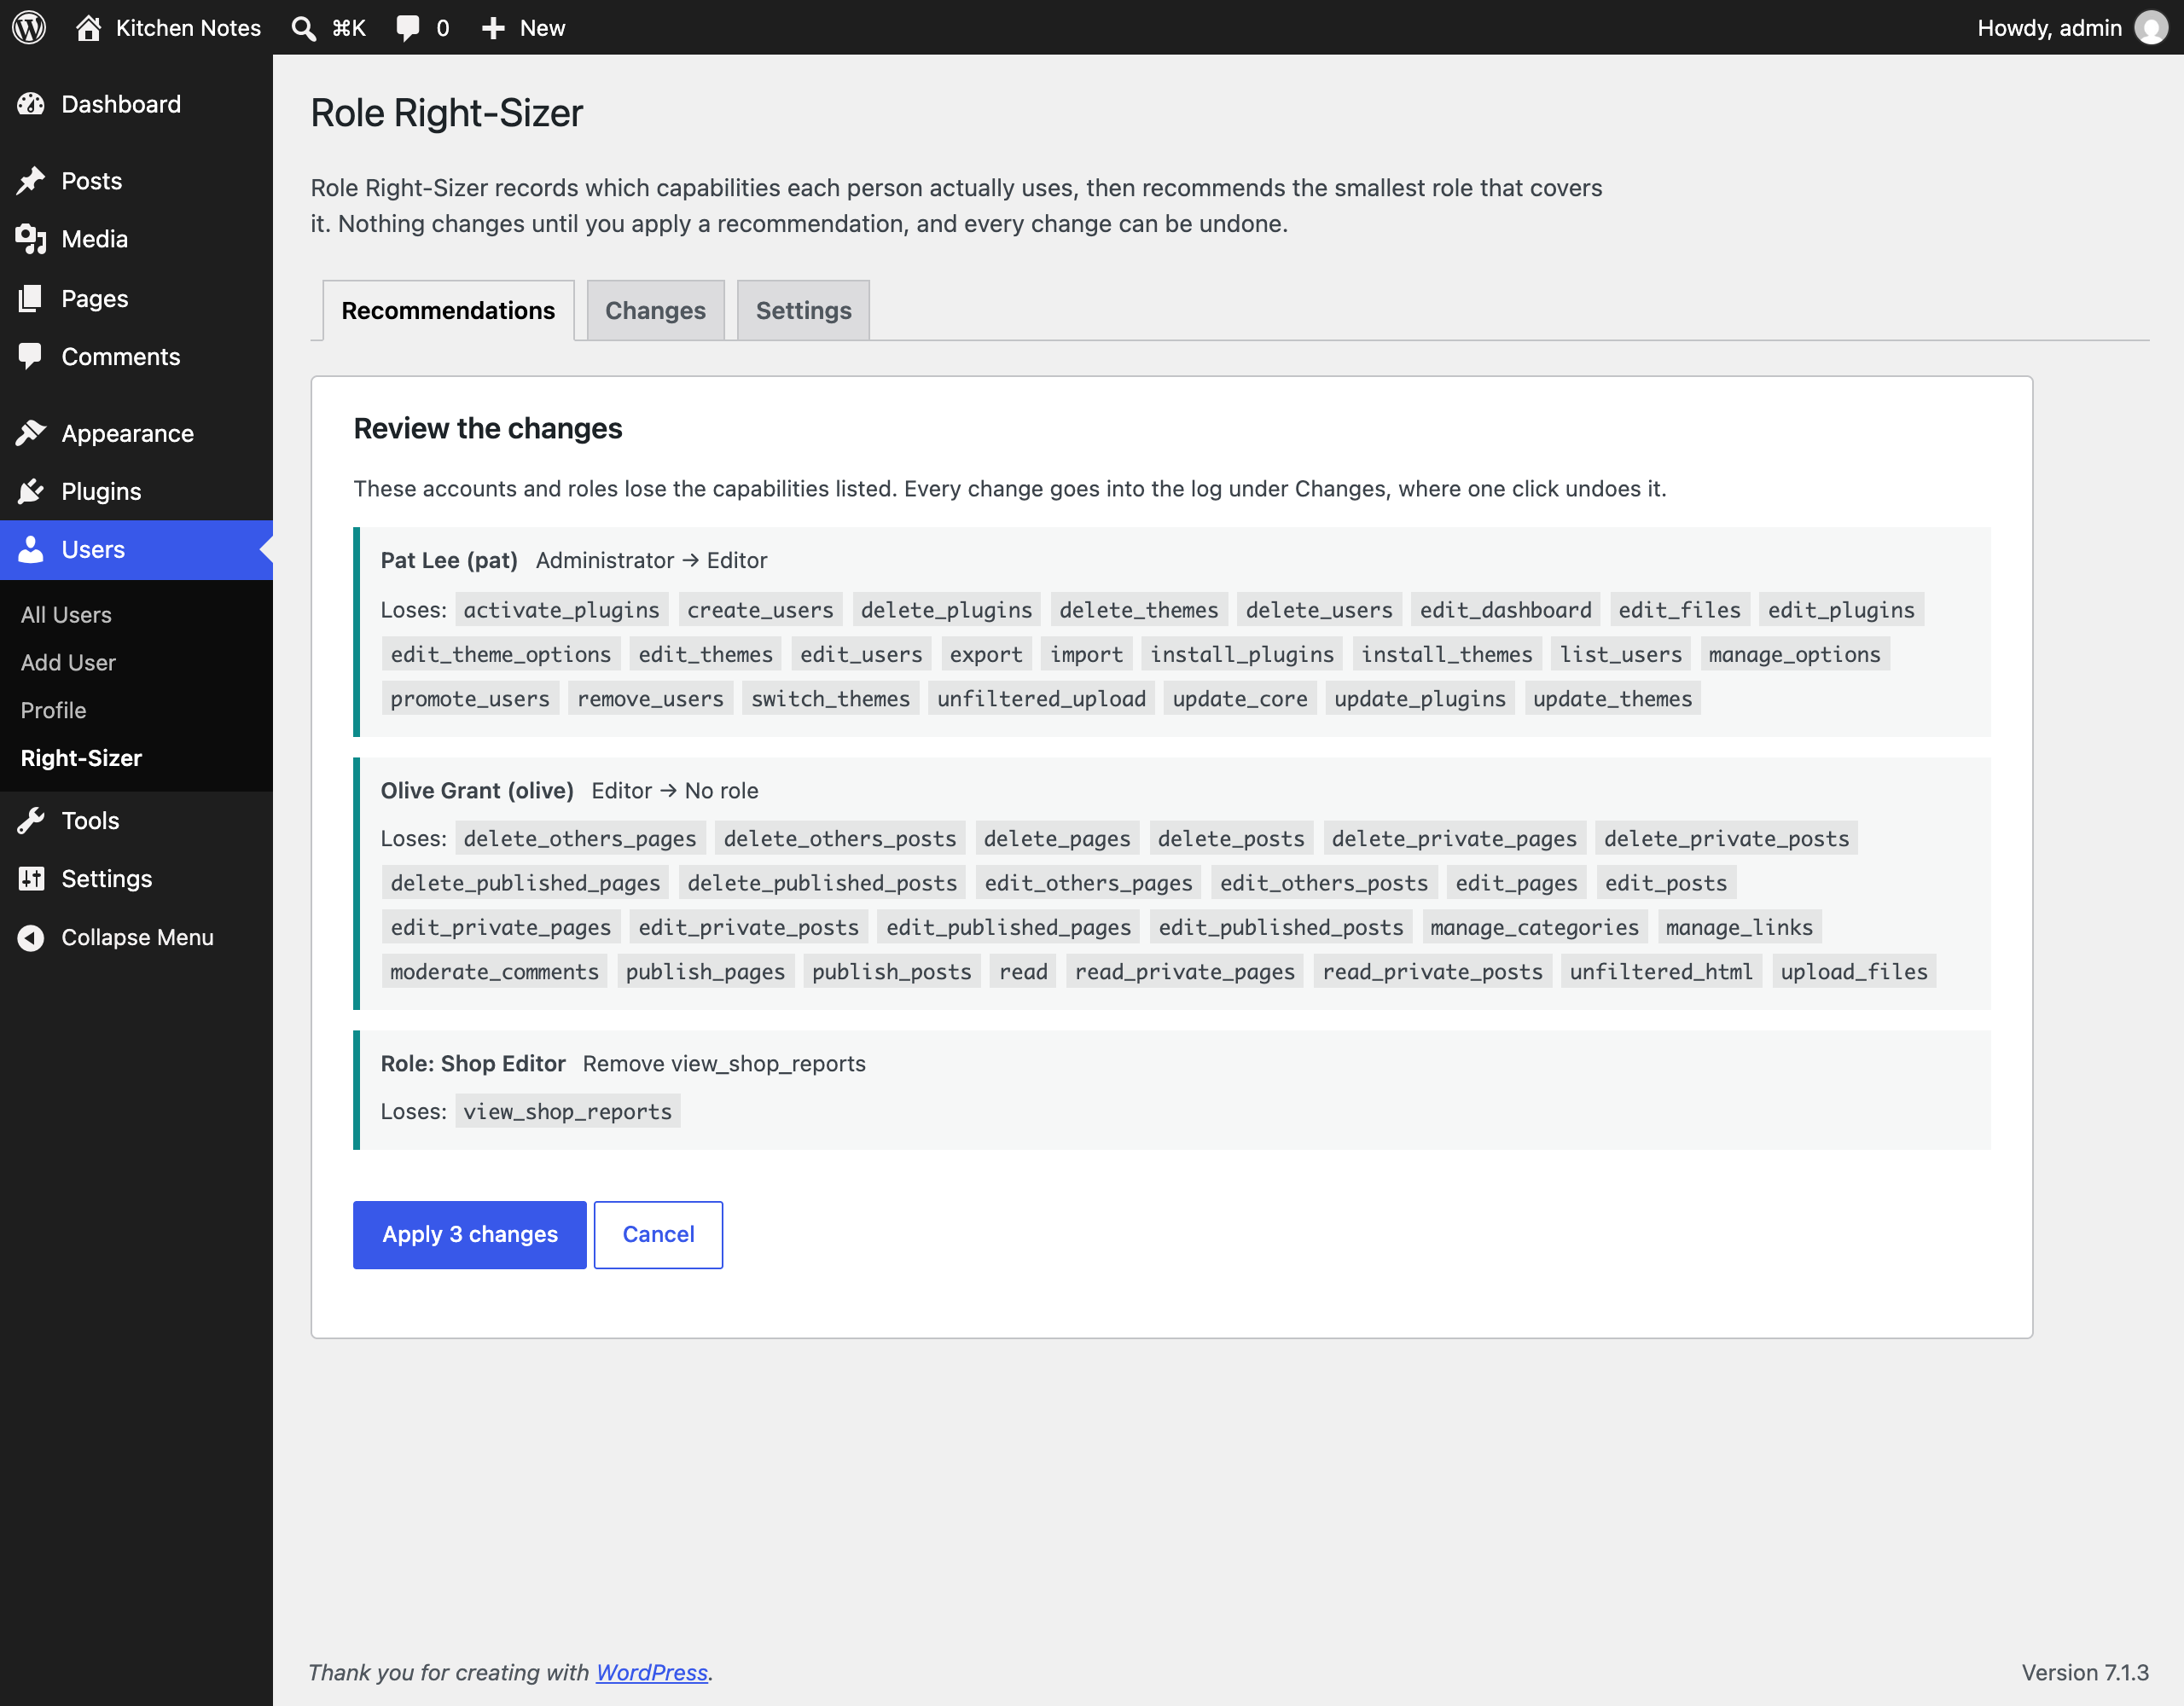Image resolution: width=2184 pixels, height=1706 pixels.
Task: Click Howdy, admin account link
Action: pyautogui.click(x=2049, y=28)
